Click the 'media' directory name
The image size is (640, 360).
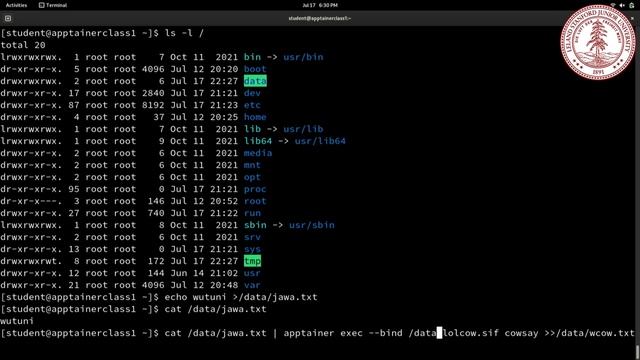258,153
